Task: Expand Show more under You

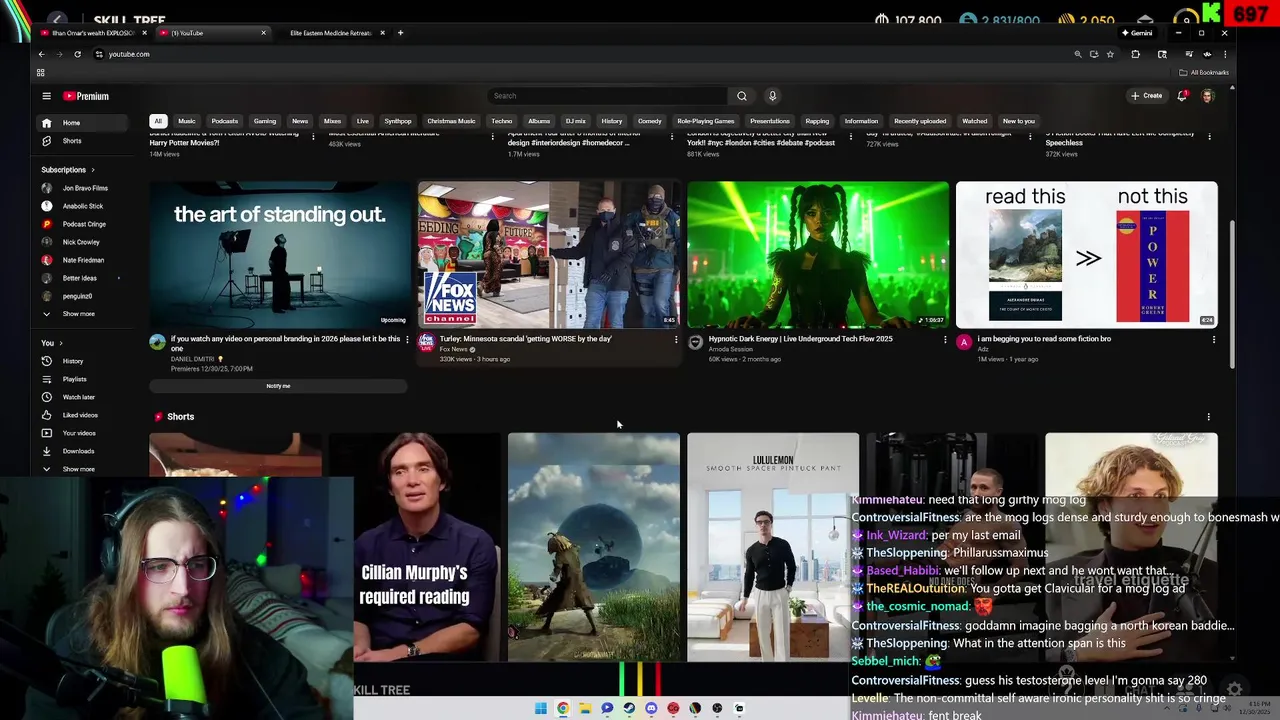Action: [80, 469]
